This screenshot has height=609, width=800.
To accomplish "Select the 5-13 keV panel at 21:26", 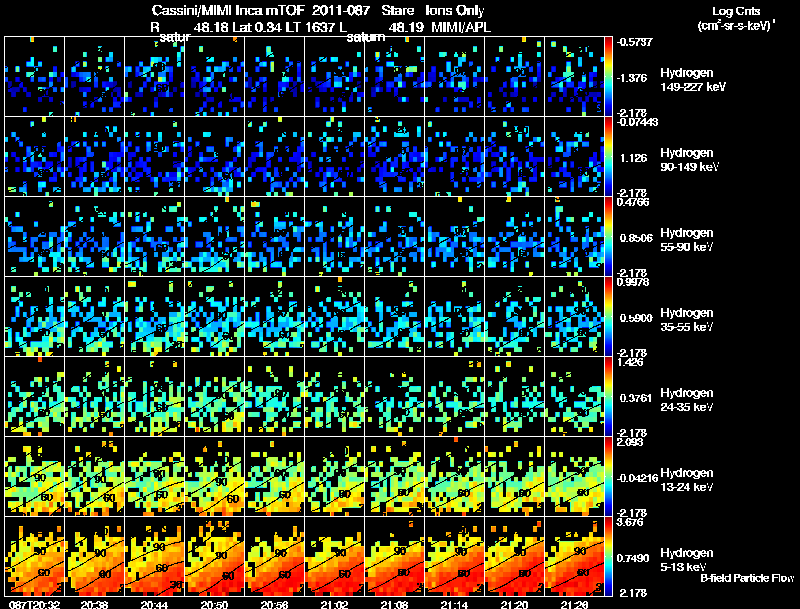I will coord(575,557).
